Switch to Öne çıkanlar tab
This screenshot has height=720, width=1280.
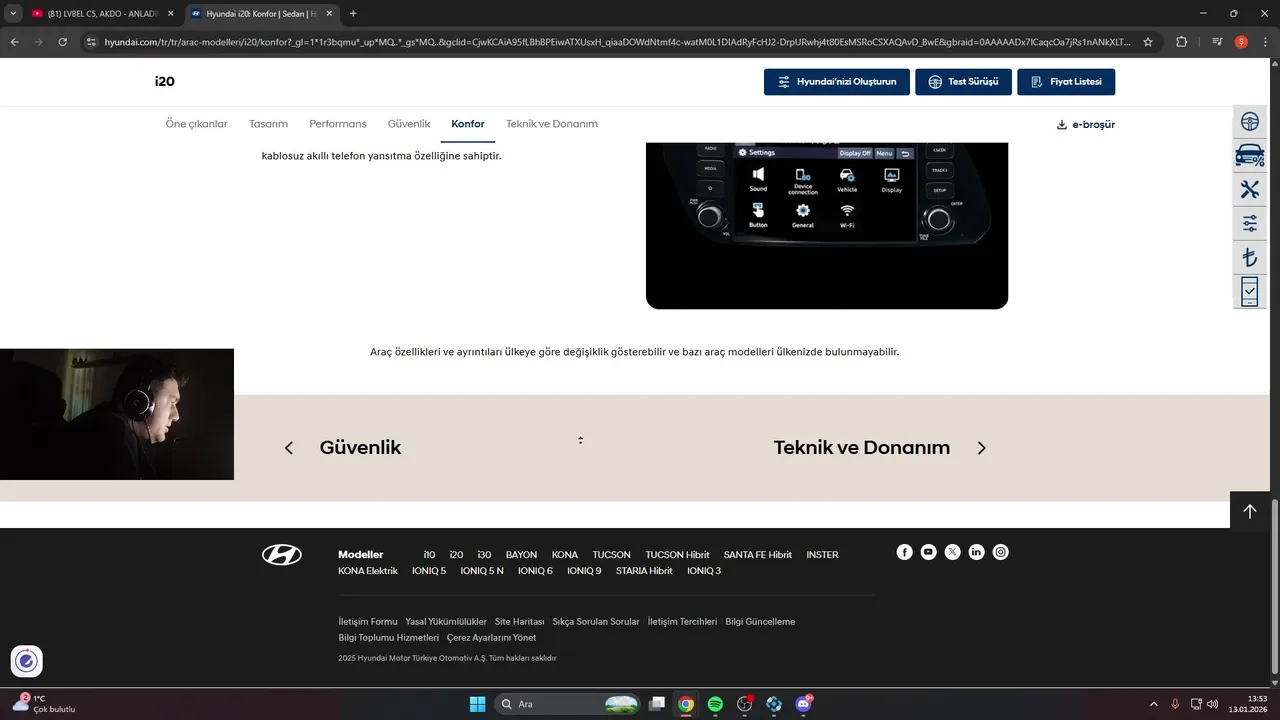point(196,124)
